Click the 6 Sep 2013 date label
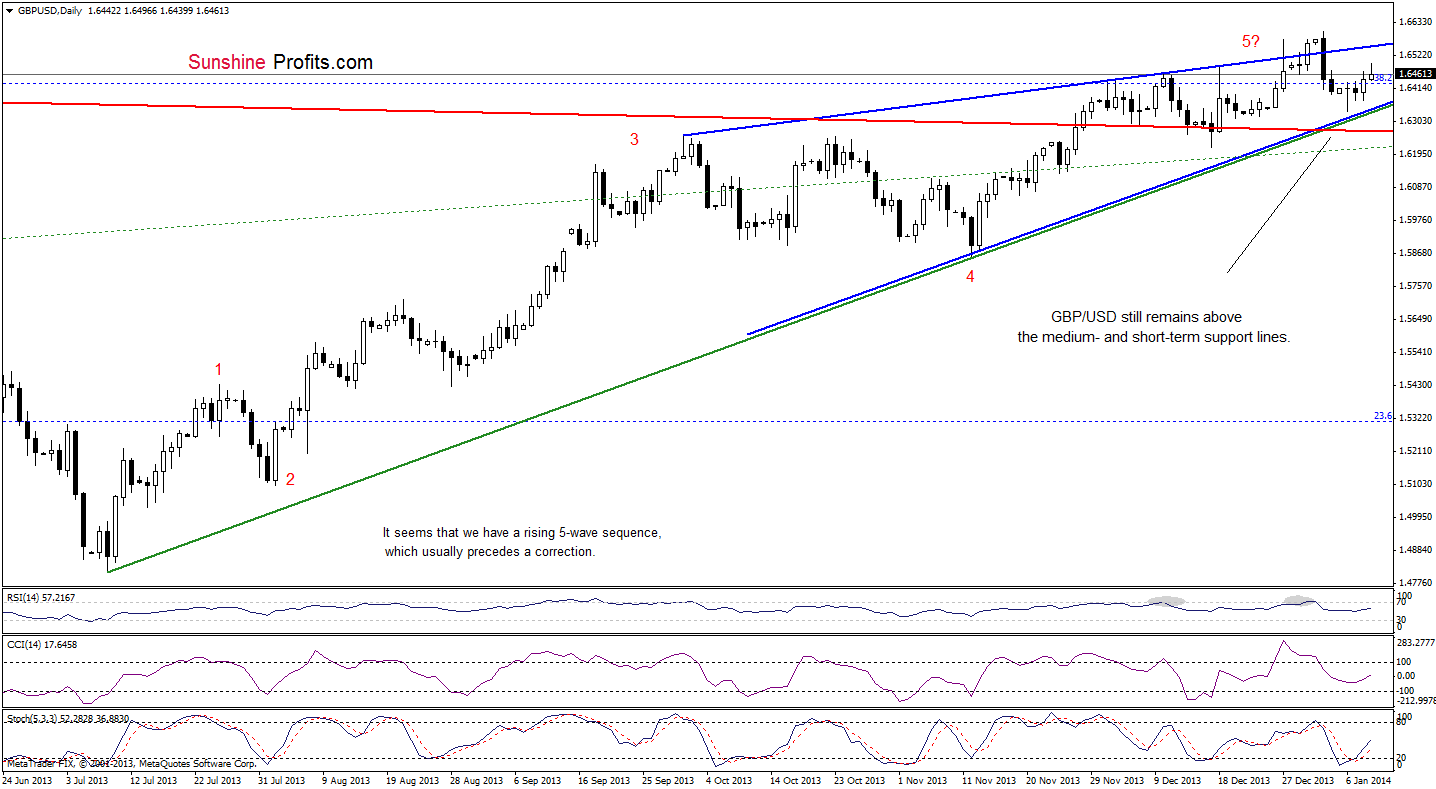1436x789 pixels. pyautogui.click(x=537, y=779)
